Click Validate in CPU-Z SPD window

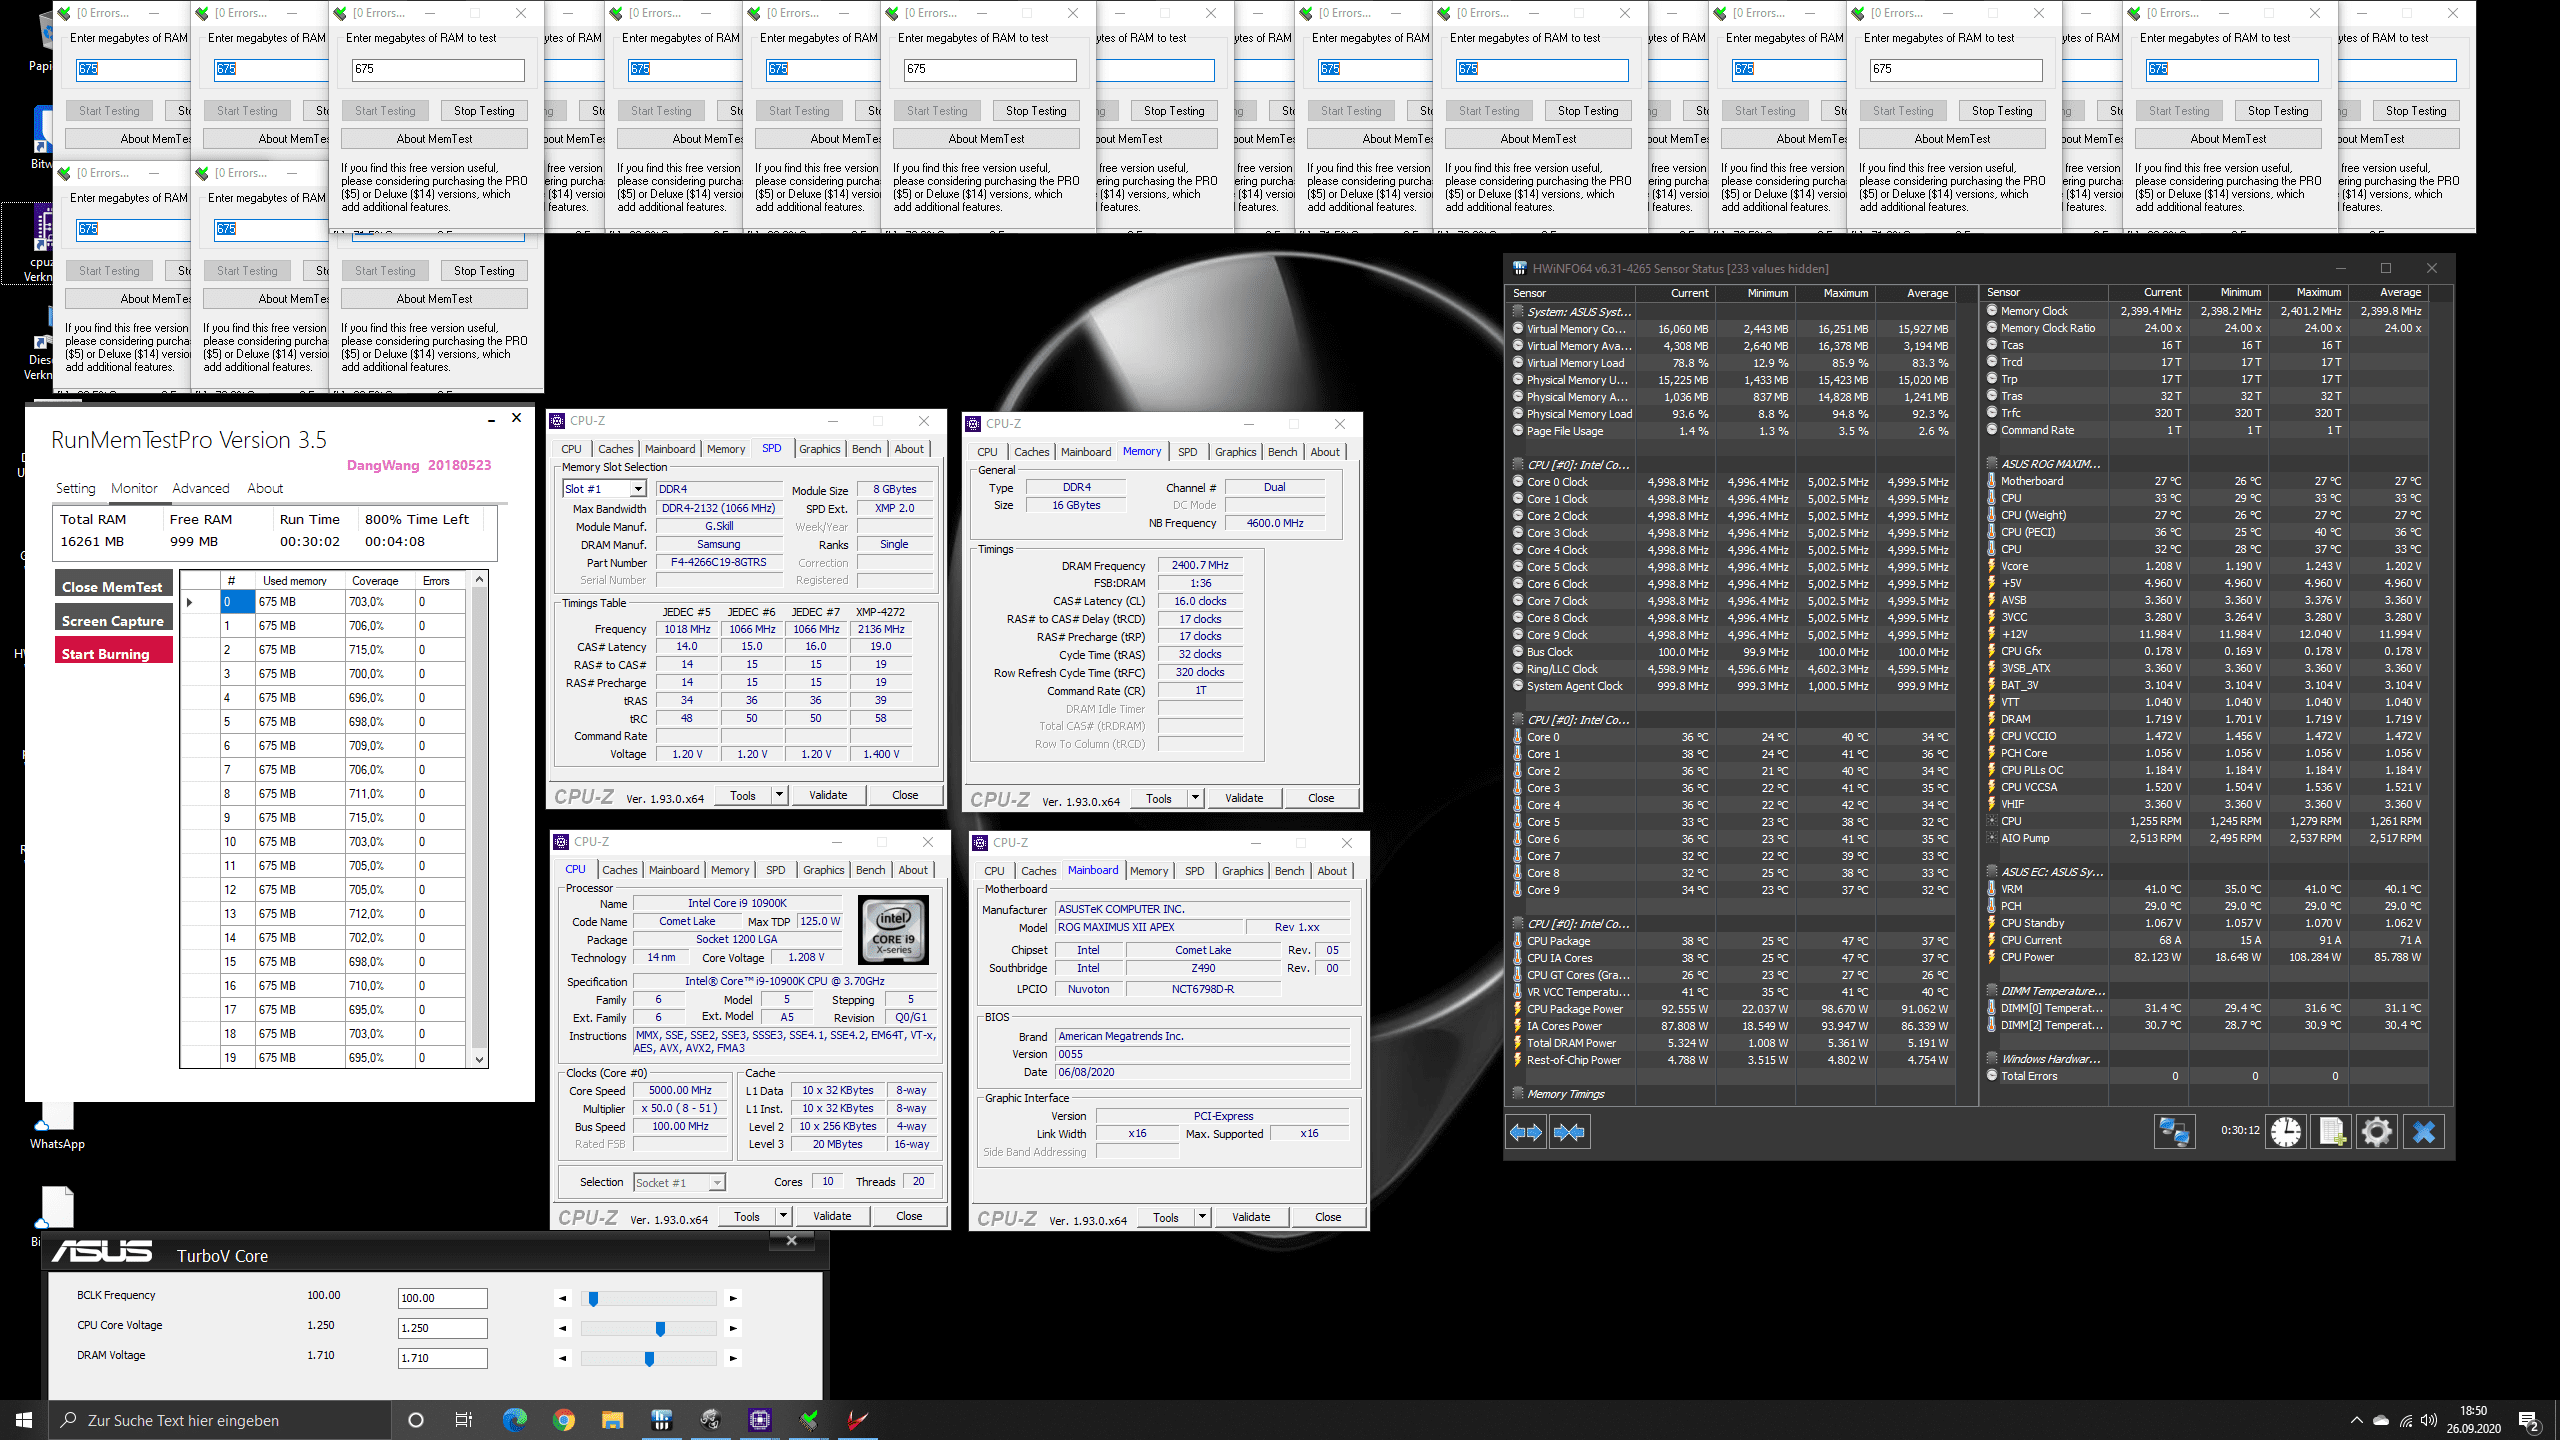click(x=828, y=795)
